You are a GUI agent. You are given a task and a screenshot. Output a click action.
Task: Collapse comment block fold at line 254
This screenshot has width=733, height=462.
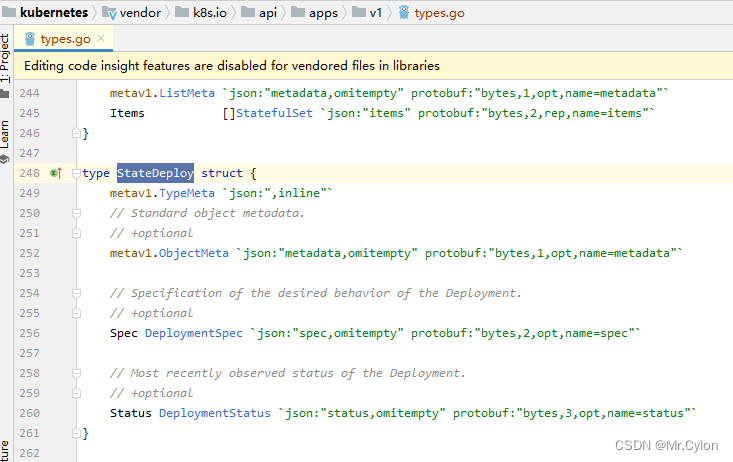click(x=75, y=293)
